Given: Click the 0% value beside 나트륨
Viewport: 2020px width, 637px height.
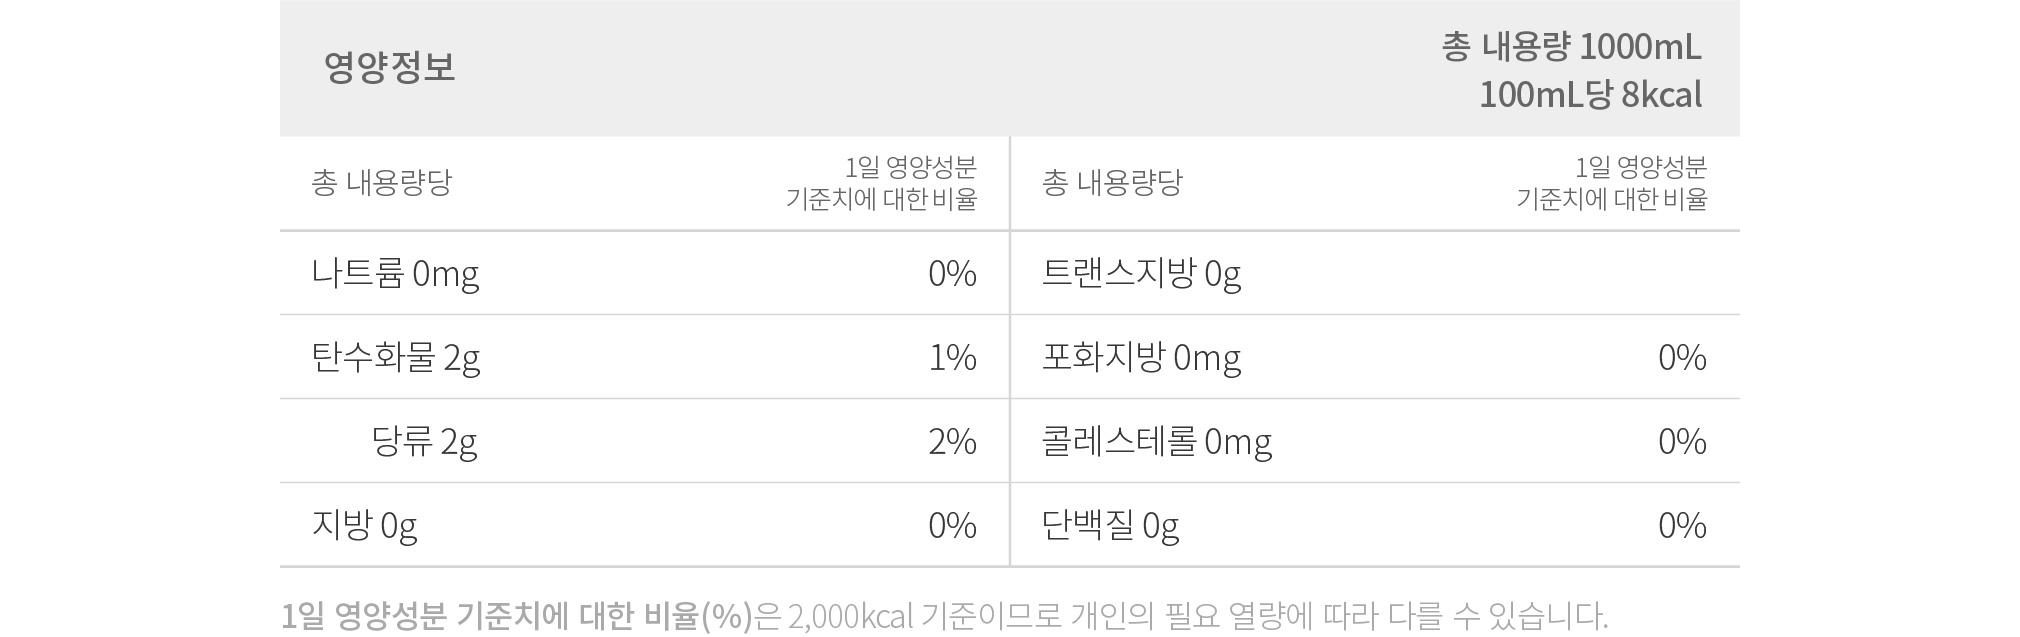Looking at the screenshot, I should [x=952, y=273].
